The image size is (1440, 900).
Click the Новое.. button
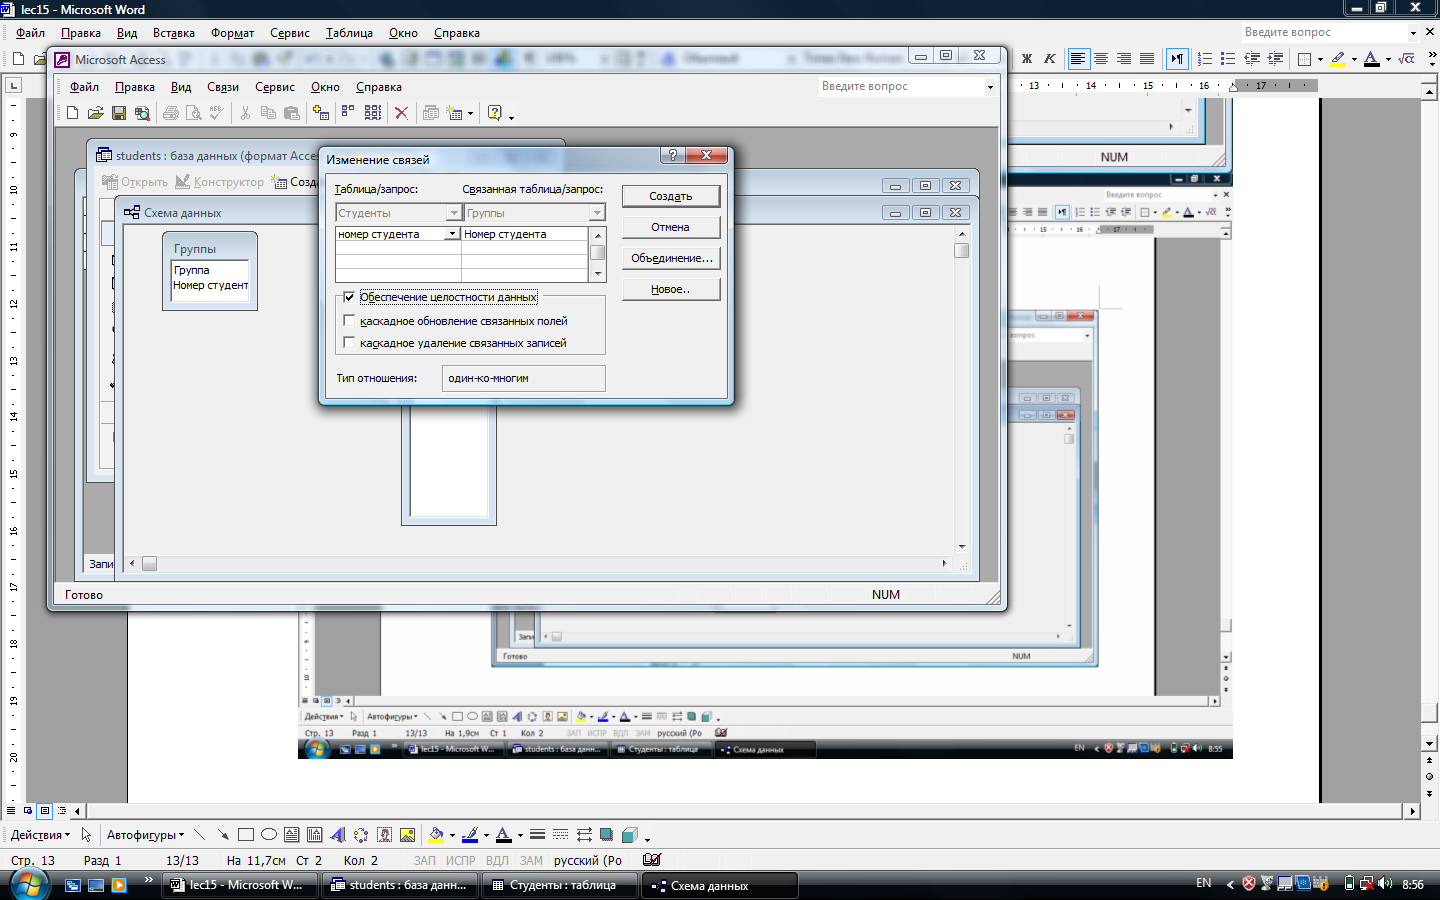671,289
